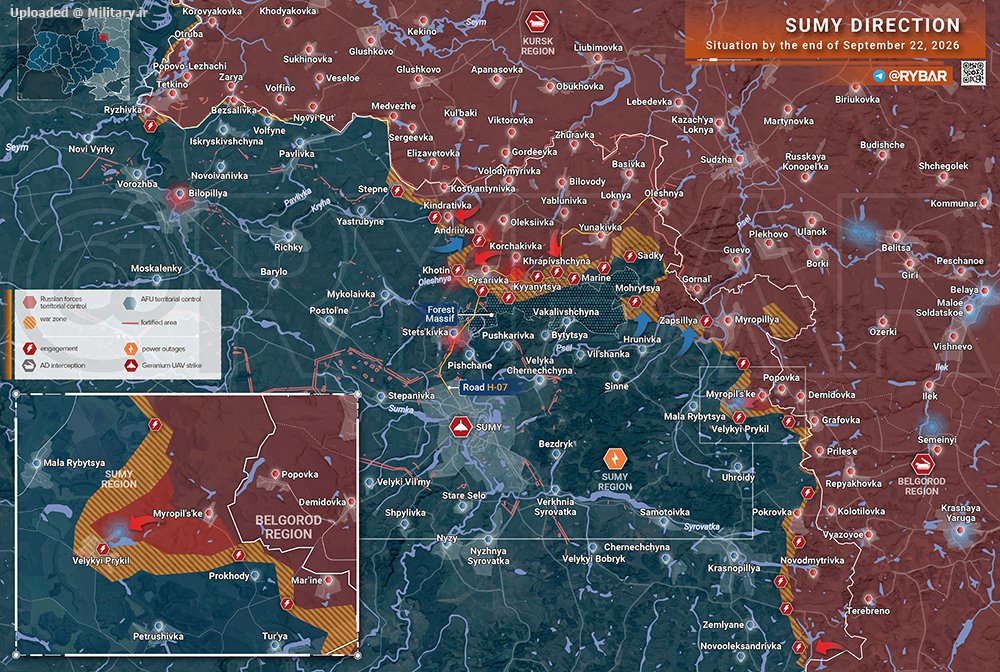The height and width of the screenshot is (672, 1000).
Task: Click the AFU territorial control legend hexagon
Action: [x=130, y=302]
